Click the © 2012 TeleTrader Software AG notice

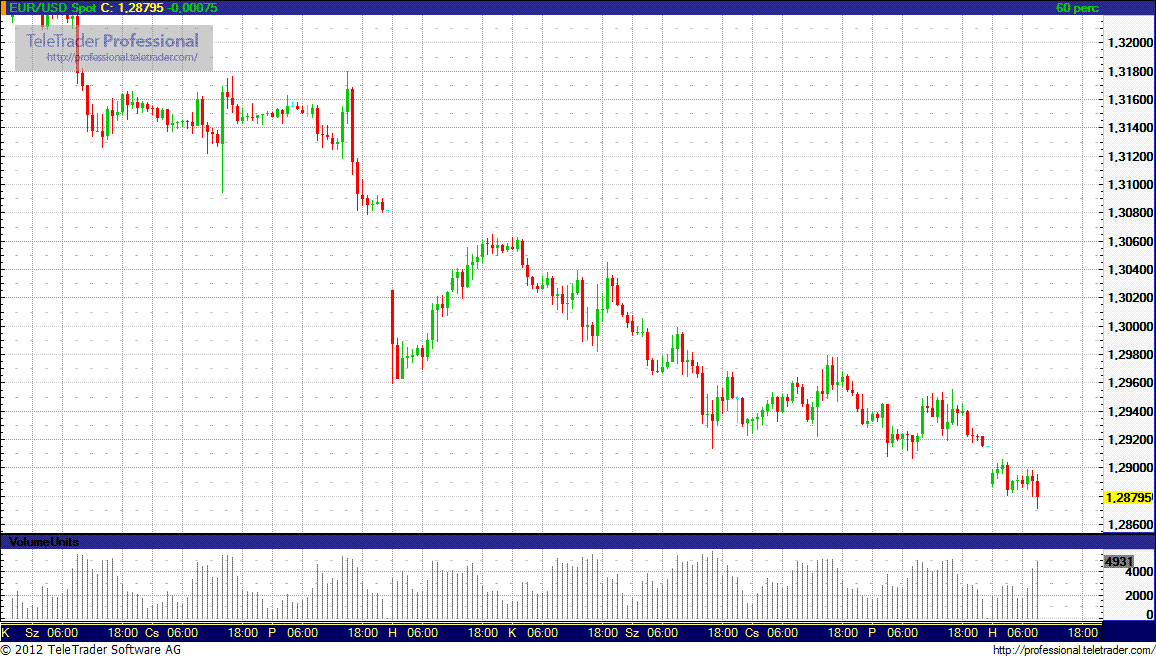coord(90,650)
